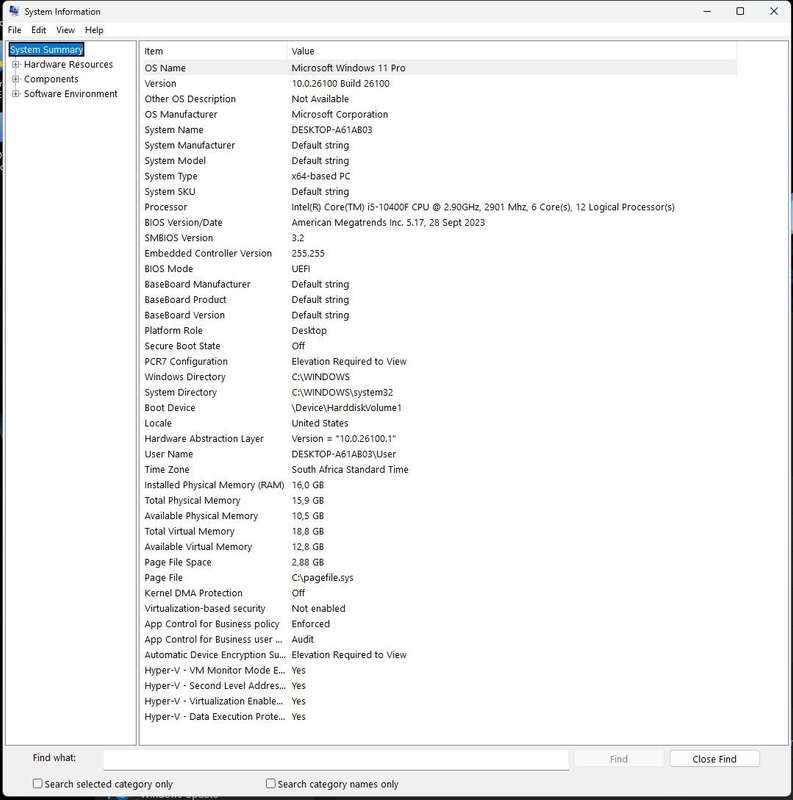Select the Available Virtual Memory row
This screenshot has height=800, width=793.
coord(439,547)
